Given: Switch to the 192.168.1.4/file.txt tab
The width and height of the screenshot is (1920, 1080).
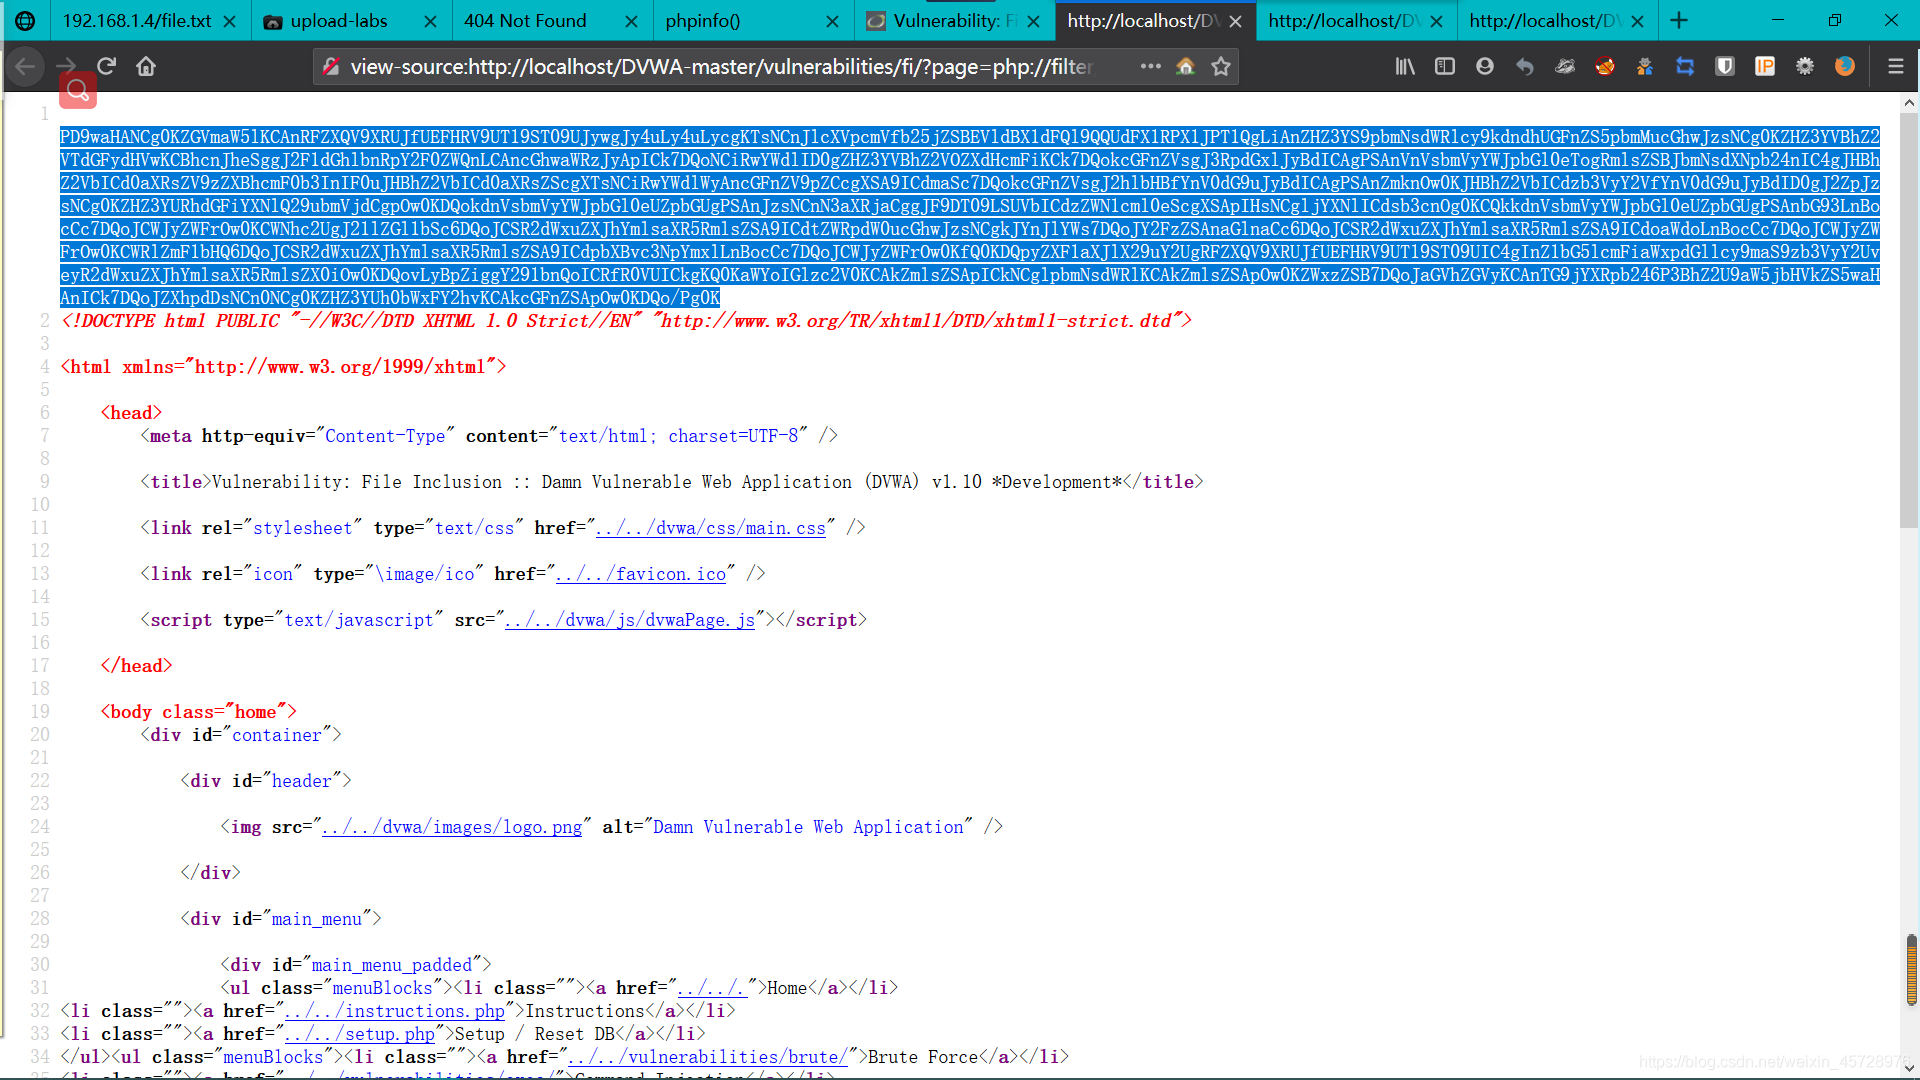Looking at the screenshot, I should pyautogui.click(x=137, y=21).
